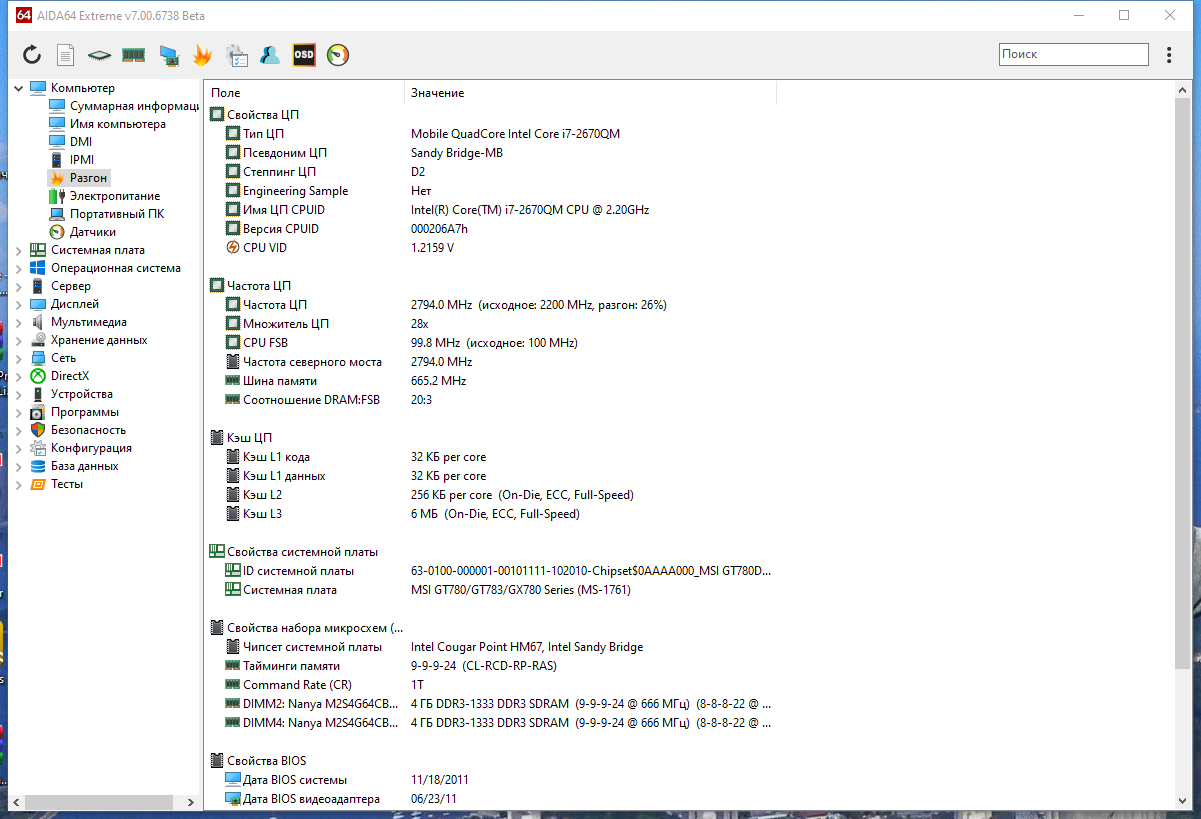The height and width of the screenshot is (819, 1201).
Task: Click the ID системной платы board icon
Action: point(233,571)
